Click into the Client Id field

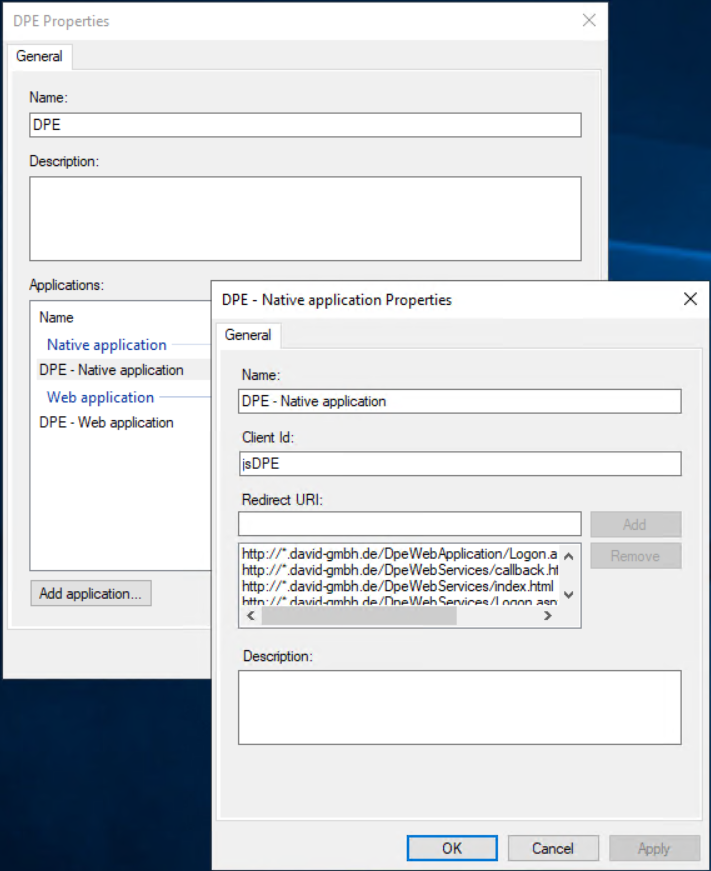click(459, 463)
